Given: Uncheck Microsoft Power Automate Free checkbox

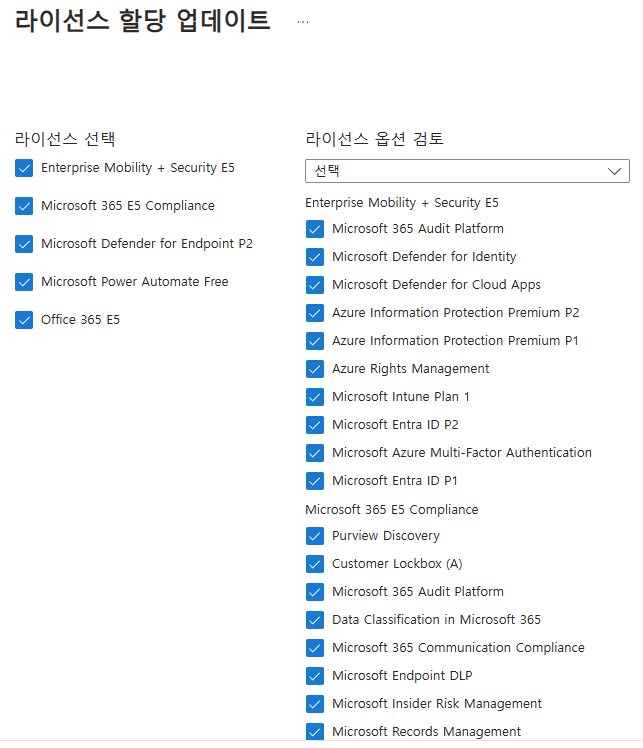Looking at the screenshot, I should tap(24, 282).
